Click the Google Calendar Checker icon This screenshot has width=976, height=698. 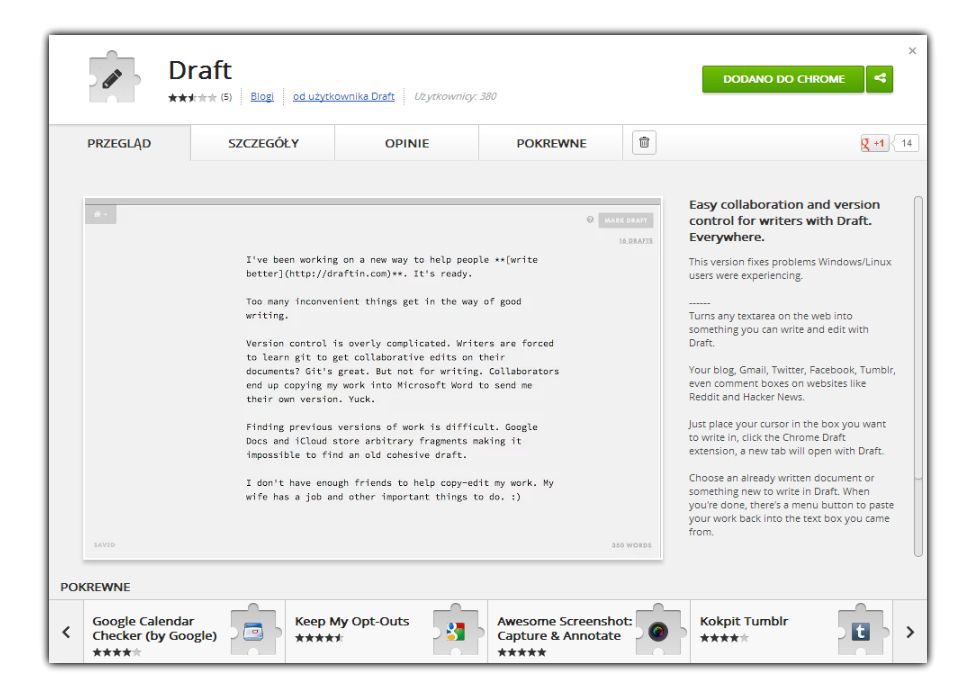click(254, 631)
